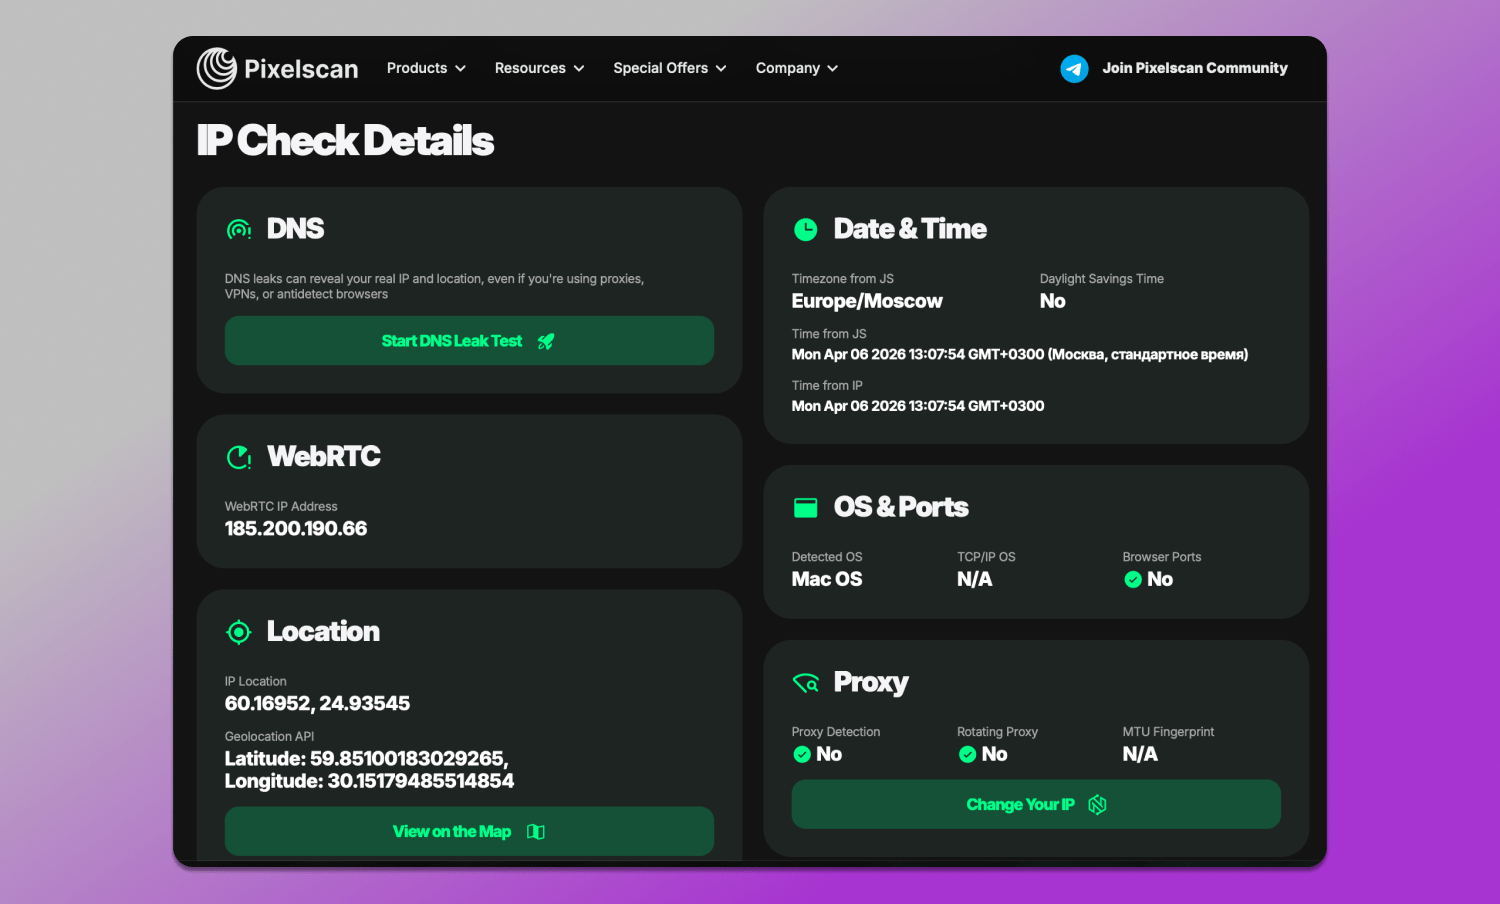The width and height of the screenshot is (1500, 904).
Task: Click the Change Your IP button
Action: point(1036,804)
